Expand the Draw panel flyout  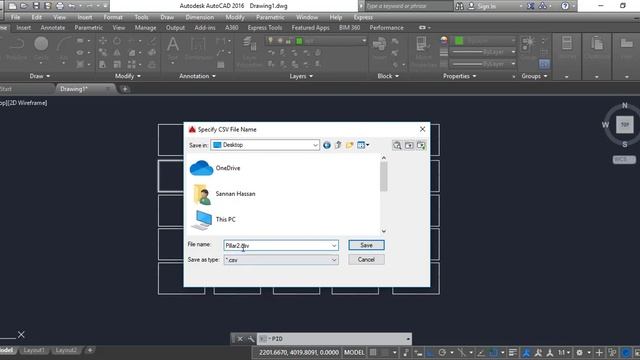click(x=40, y=76)
